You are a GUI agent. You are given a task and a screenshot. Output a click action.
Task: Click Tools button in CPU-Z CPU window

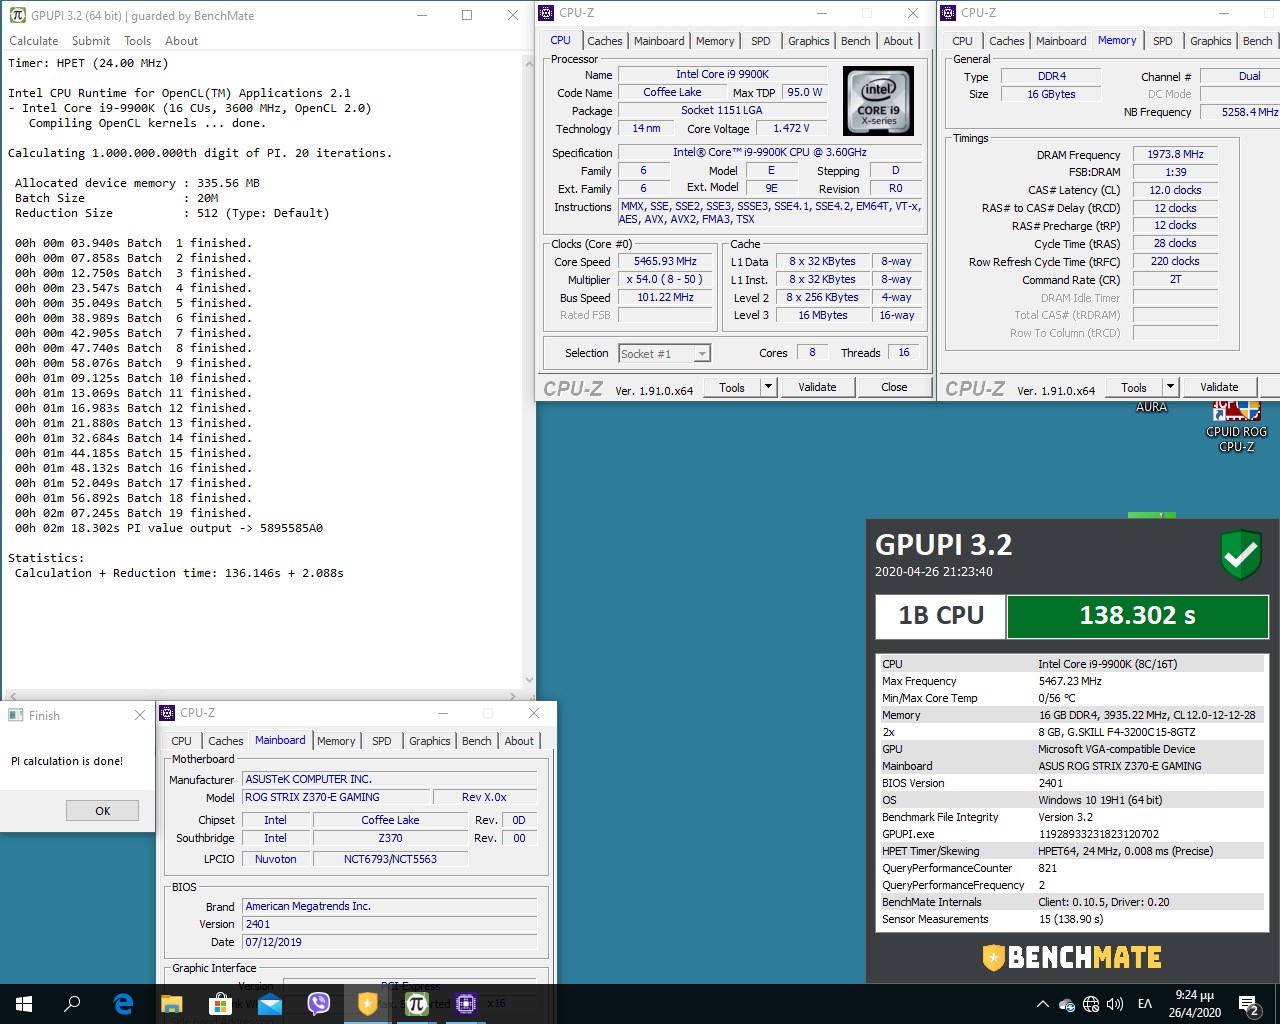tap(732, 387)
